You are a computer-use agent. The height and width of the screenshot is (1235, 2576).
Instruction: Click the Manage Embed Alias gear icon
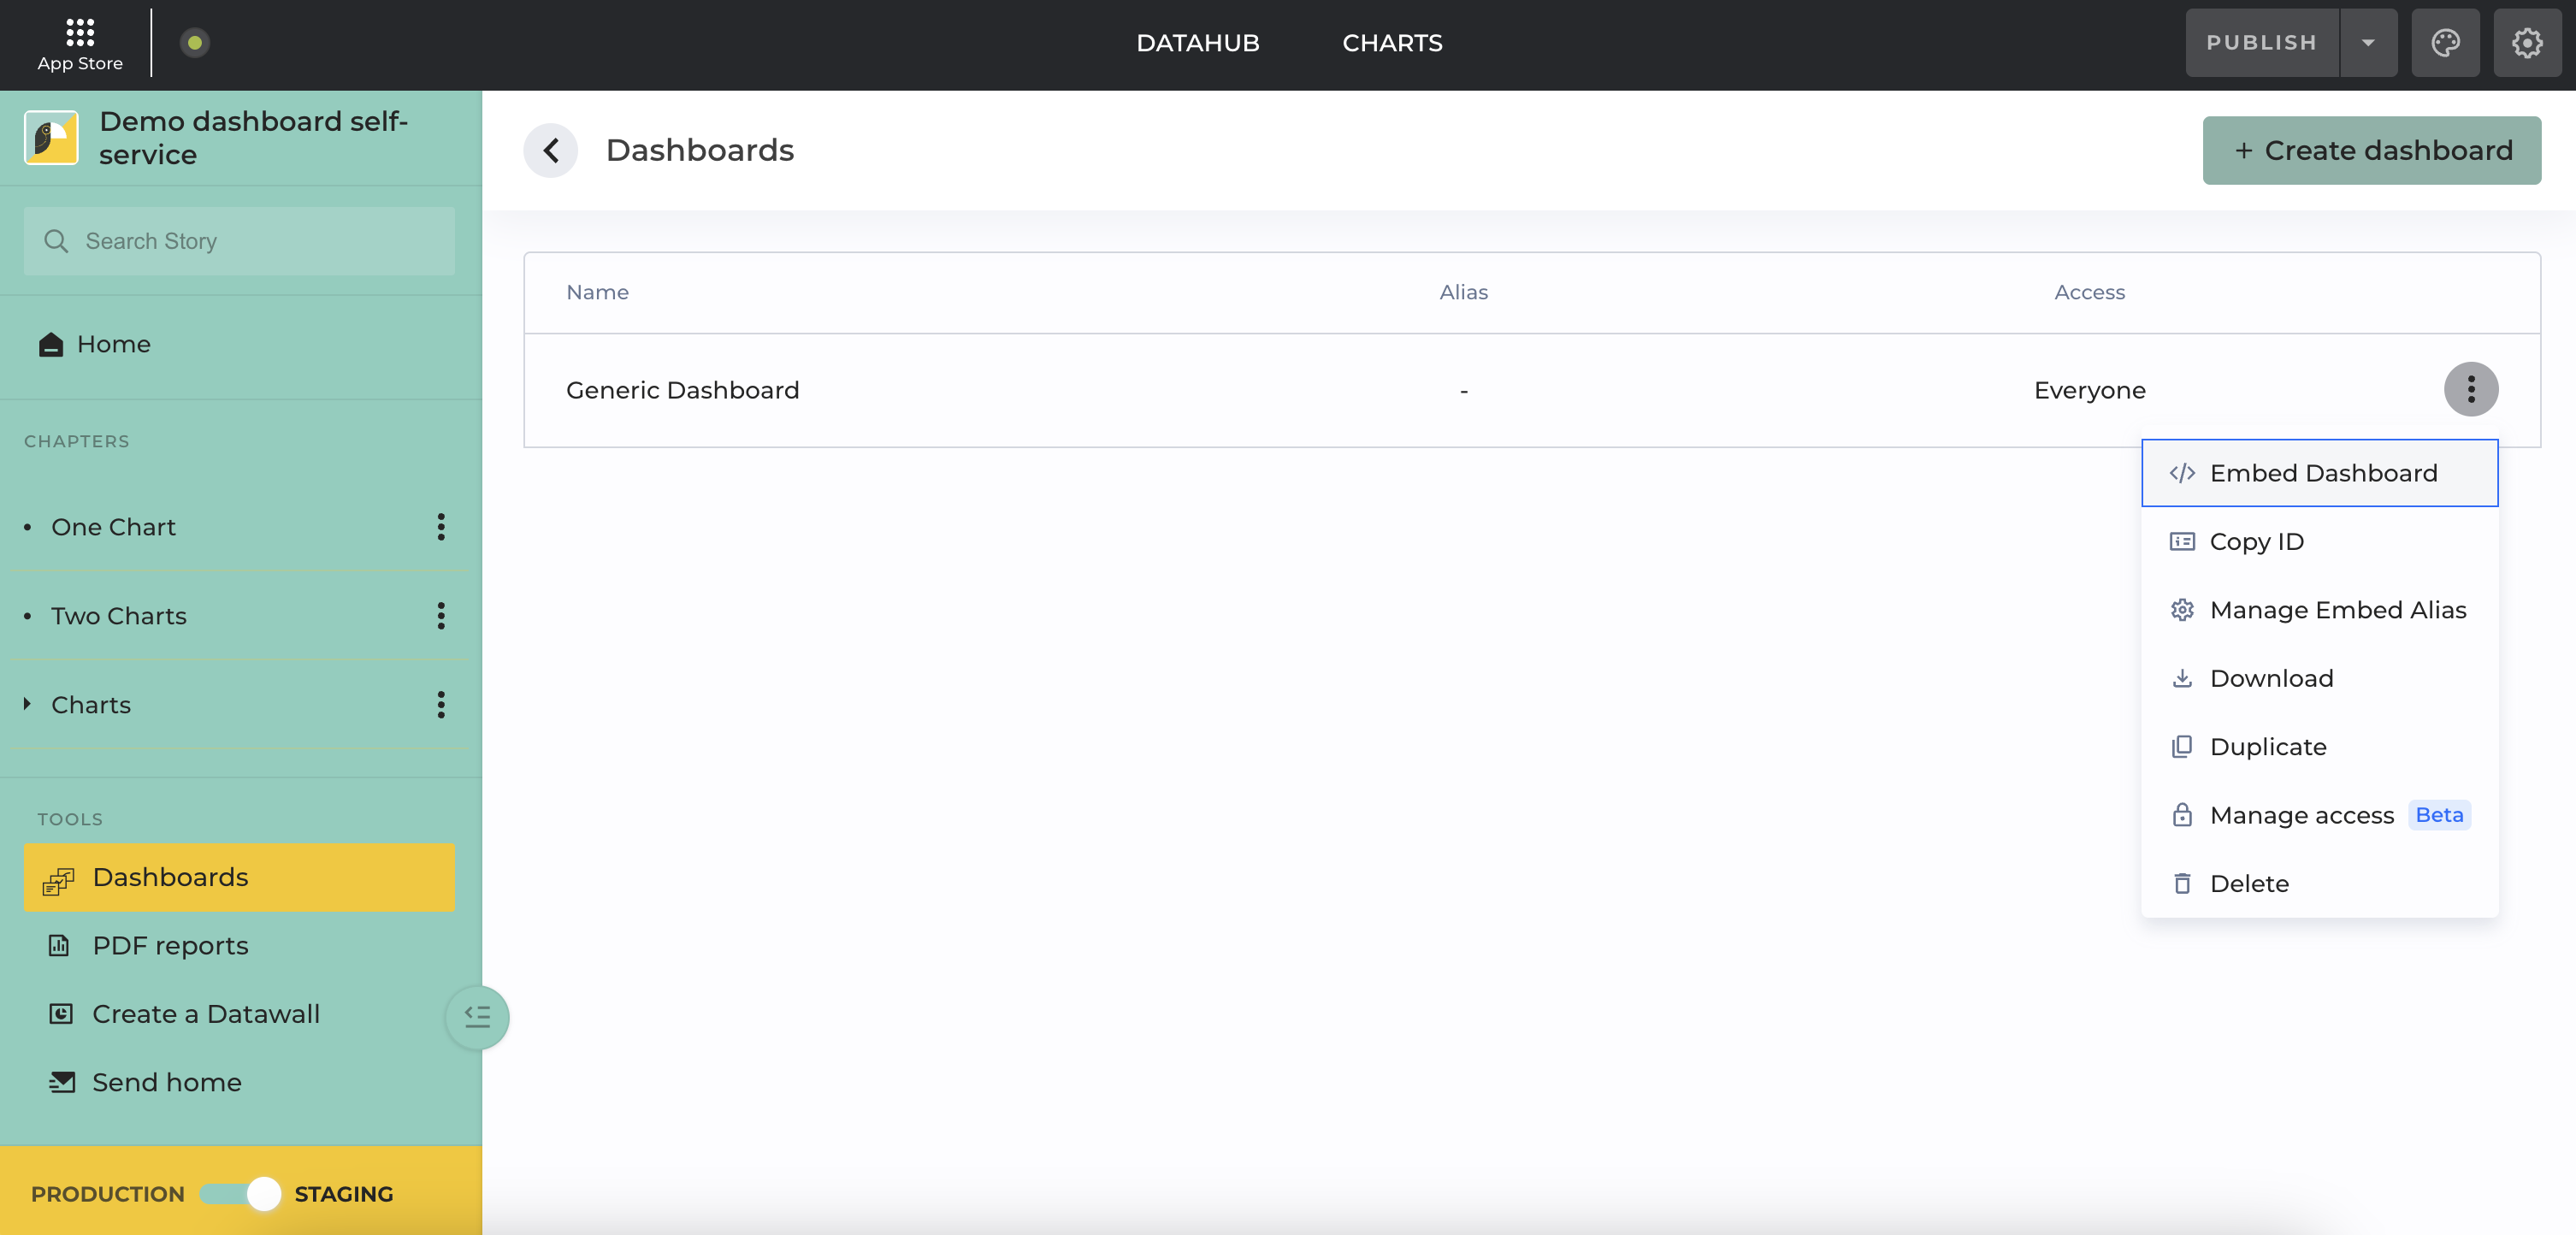click(2182, 610)
